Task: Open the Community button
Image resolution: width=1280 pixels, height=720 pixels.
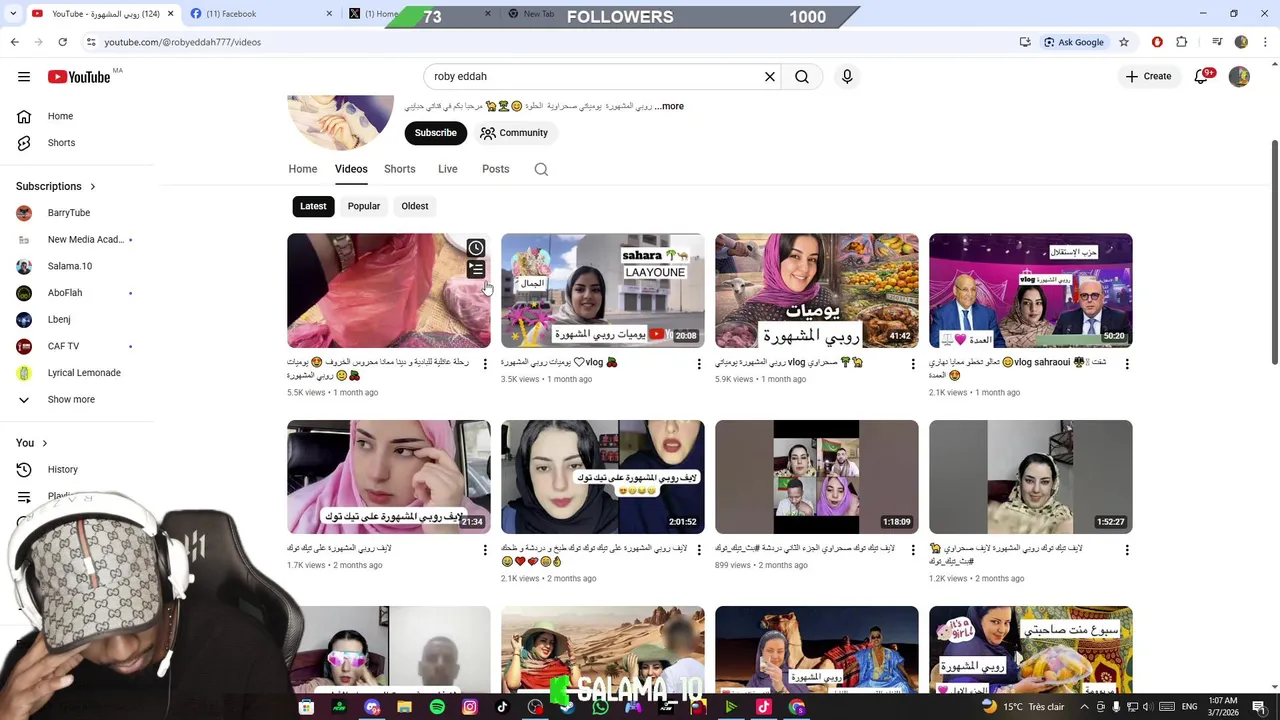Action: (x=514, y=133)
